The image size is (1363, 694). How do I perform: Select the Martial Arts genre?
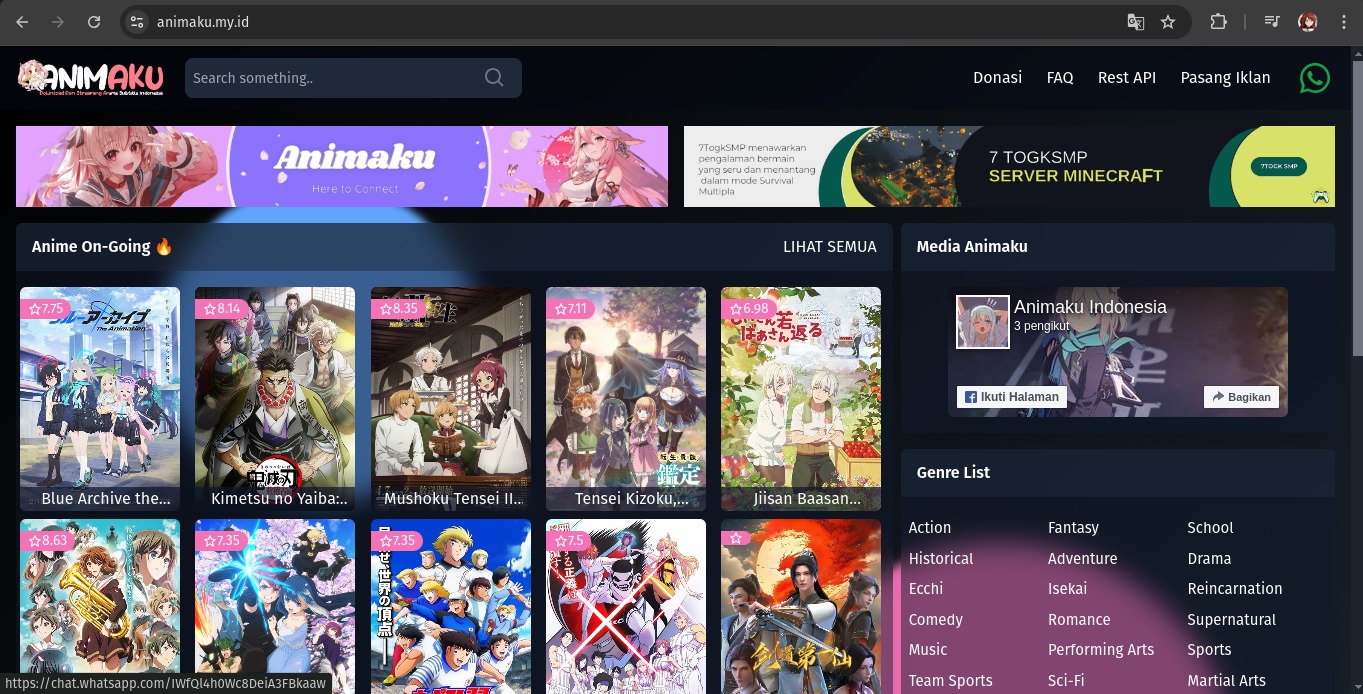click(1226, 681)
